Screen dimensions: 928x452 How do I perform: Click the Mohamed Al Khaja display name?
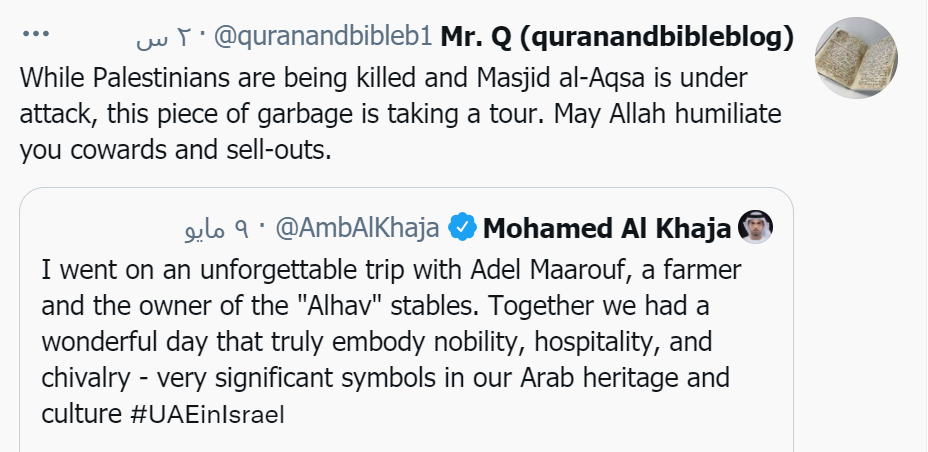pyautogui.click(x=606, y=229)
